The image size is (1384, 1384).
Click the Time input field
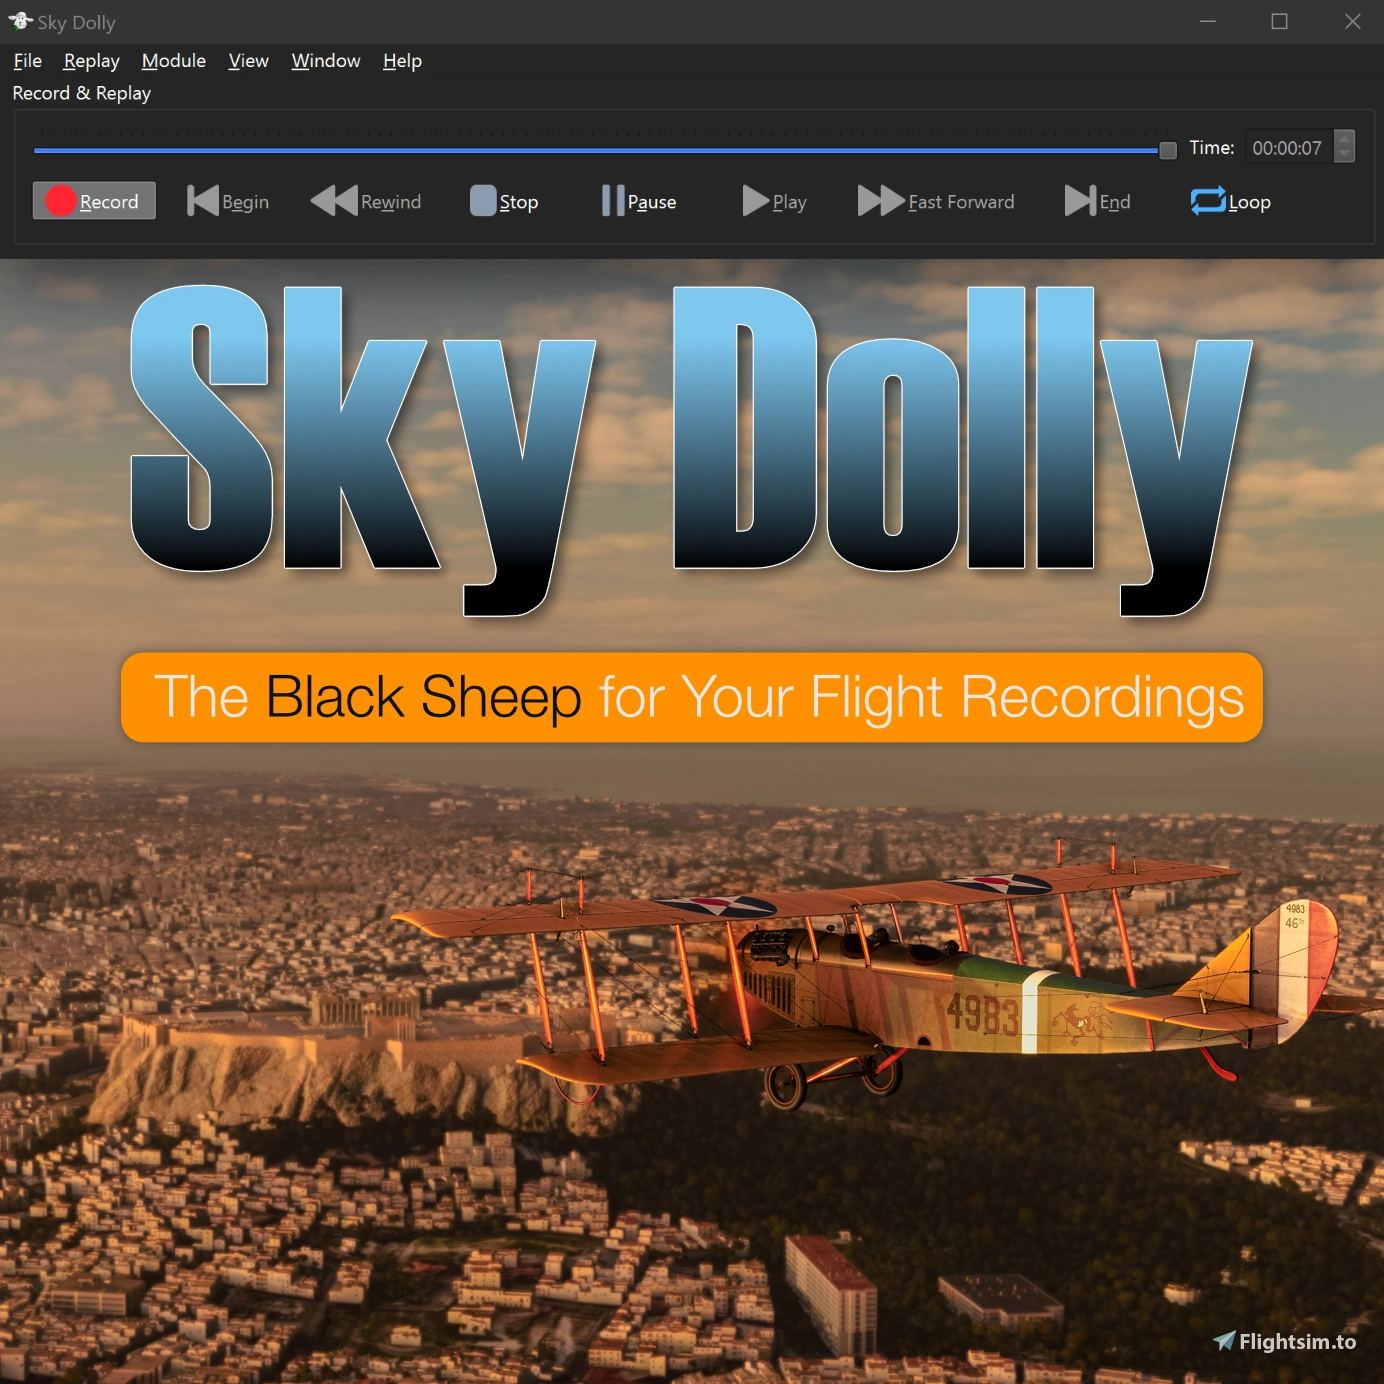[x=1288, y=148]
